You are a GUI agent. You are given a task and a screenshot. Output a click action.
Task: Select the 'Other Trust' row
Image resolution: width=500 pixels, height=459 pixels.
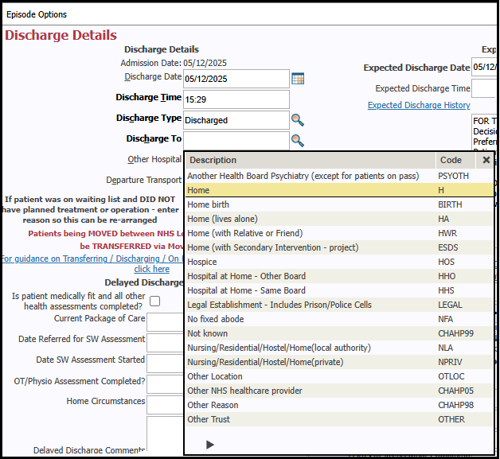click(339, 420)
